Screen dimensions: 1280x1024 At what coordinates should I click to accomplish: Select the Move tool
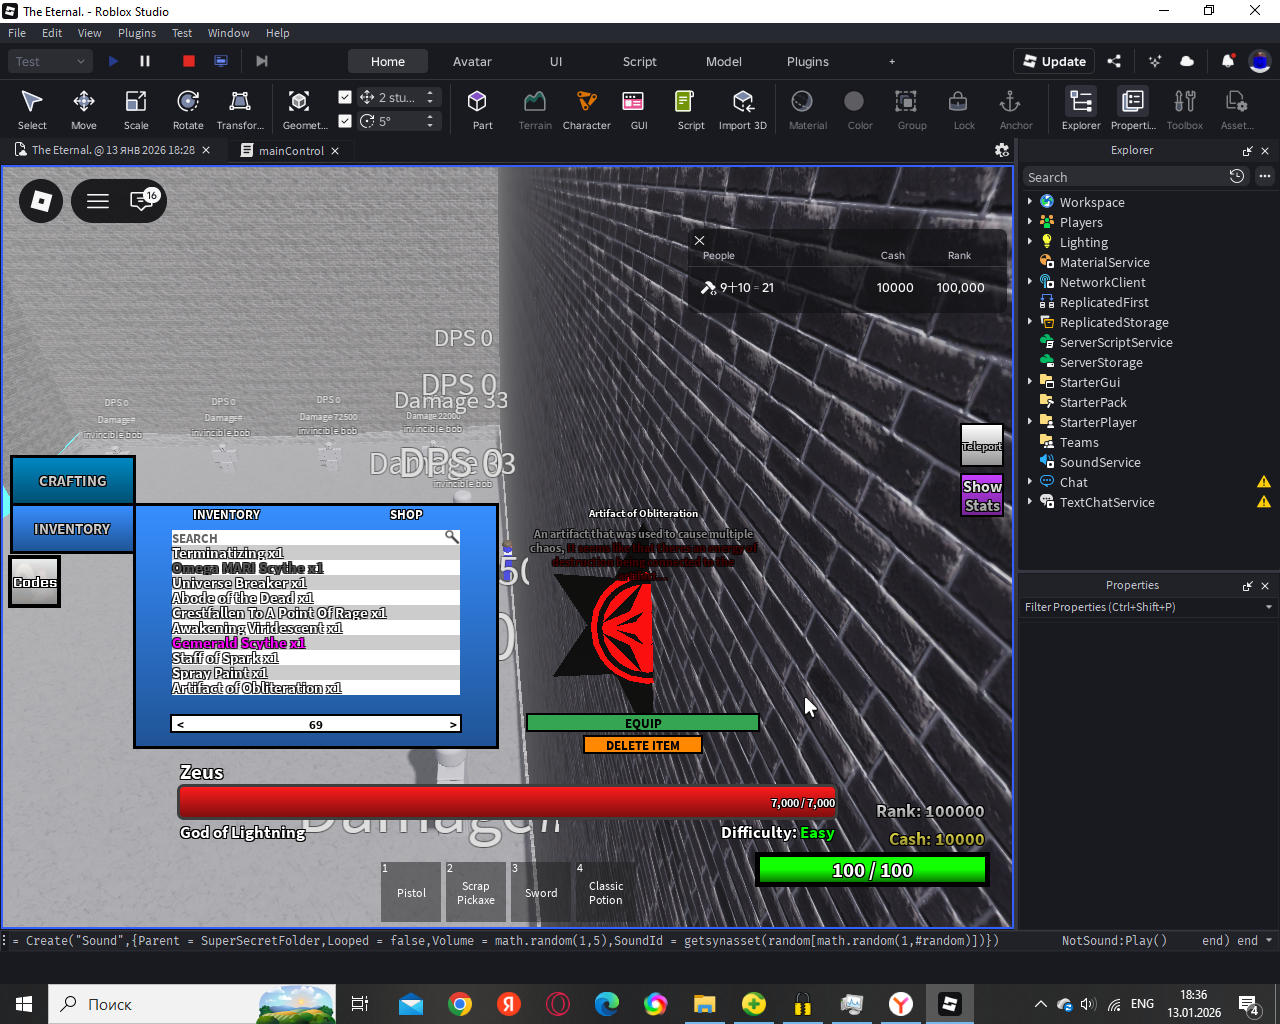[84, 109]
